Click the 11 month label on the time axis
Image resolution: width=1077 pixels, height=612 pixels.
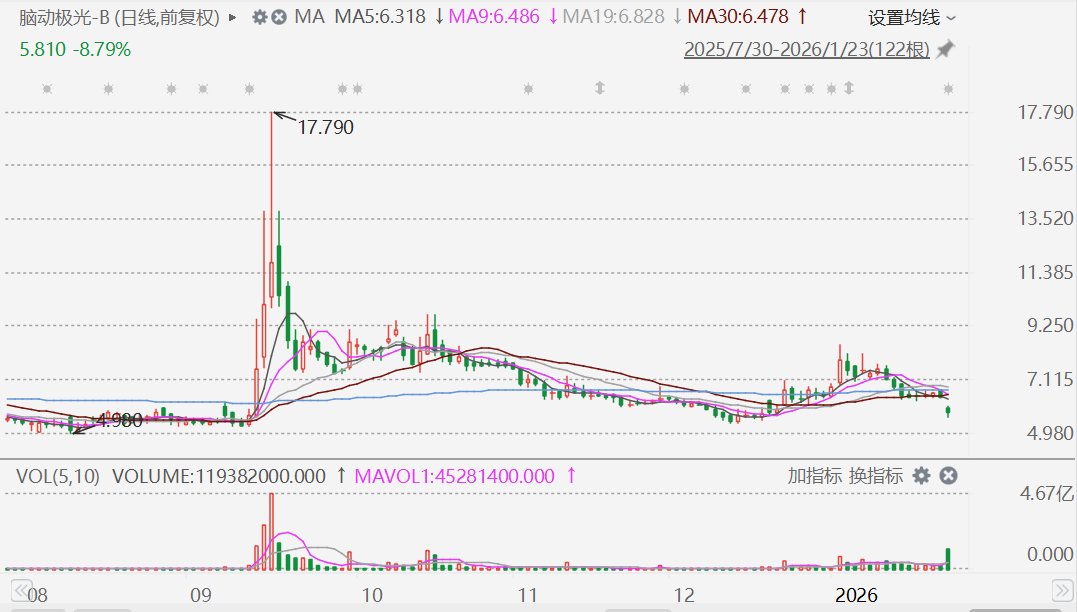(x=527, y=595)
